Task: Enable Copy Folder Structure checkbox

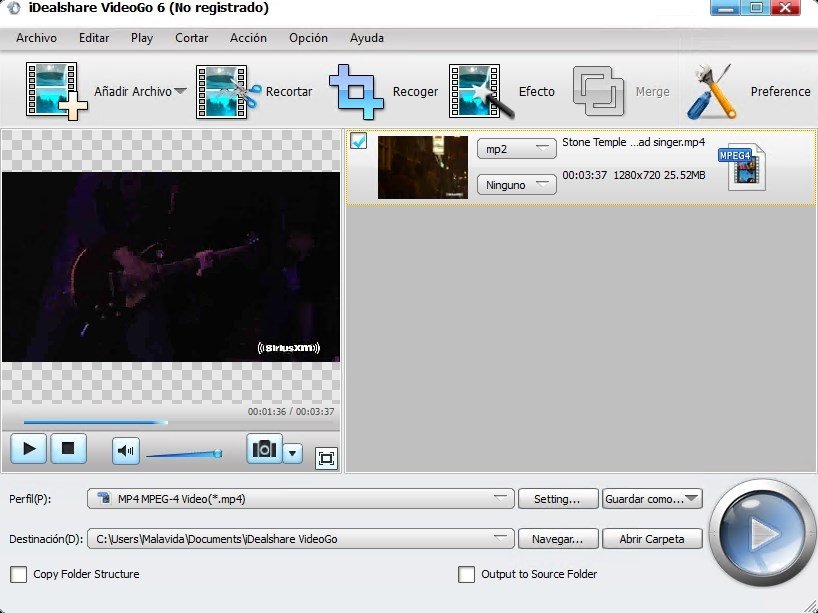Action: click(18, 574)
